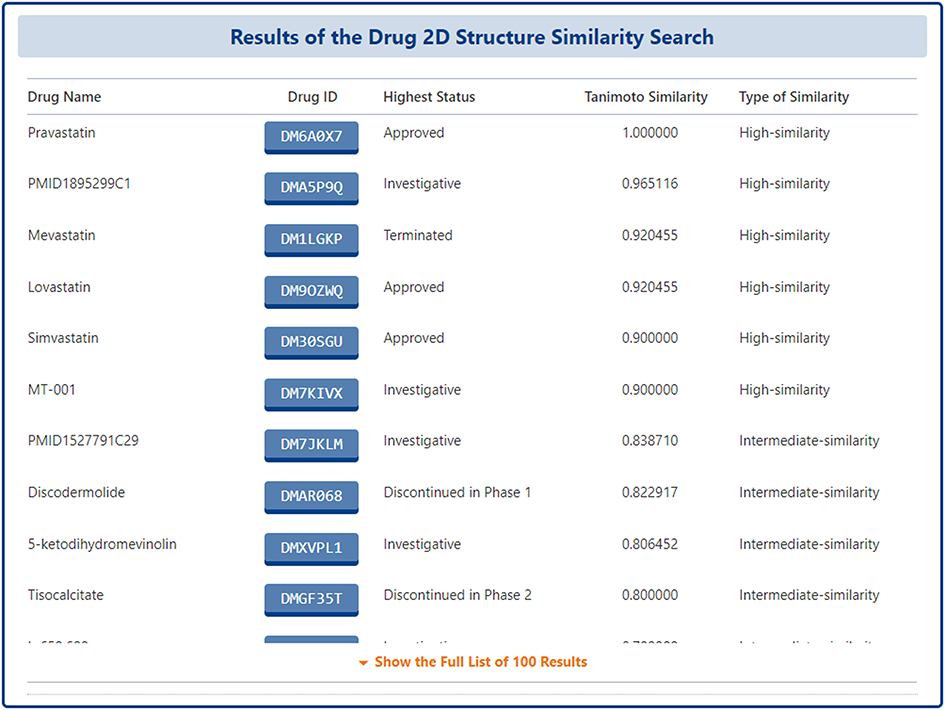Click the Results of Drug 2D Structure title

tap(472, 38)
